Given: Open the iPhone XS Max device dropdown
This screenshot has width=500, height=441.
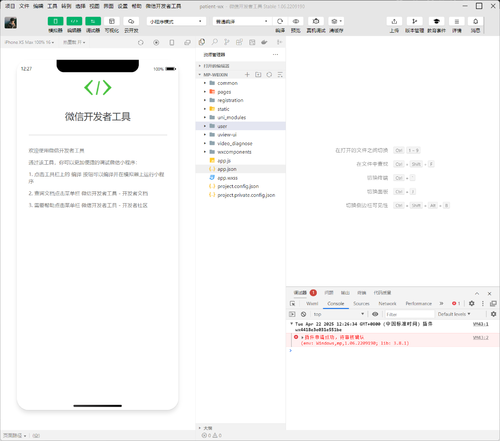Looking at the screenshot, I should (x=29, y=42).
